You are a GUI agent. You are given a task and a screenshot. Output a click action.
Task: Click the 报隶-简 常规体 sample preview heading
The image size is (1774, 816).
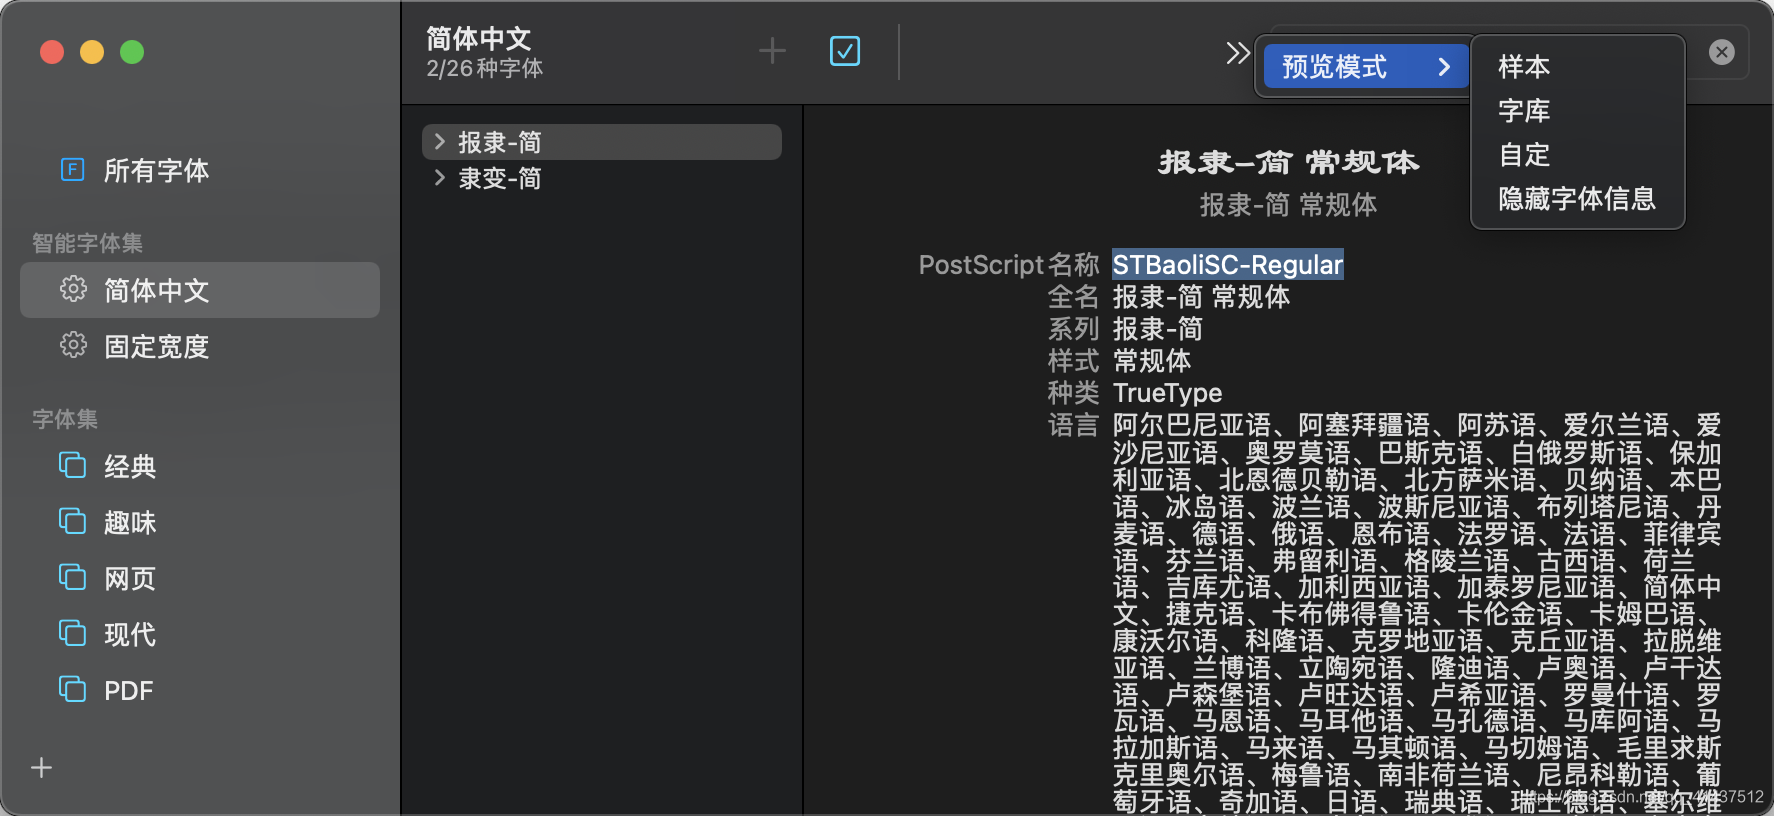tap(1288, 162)
